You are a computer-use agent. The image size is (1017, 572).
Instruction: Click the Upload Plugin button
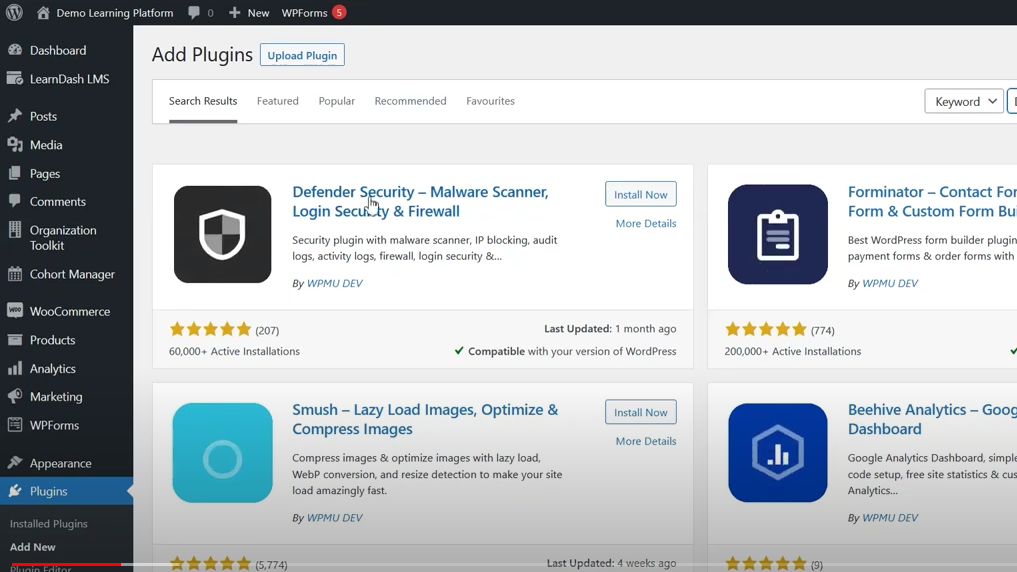click(302, 55)
